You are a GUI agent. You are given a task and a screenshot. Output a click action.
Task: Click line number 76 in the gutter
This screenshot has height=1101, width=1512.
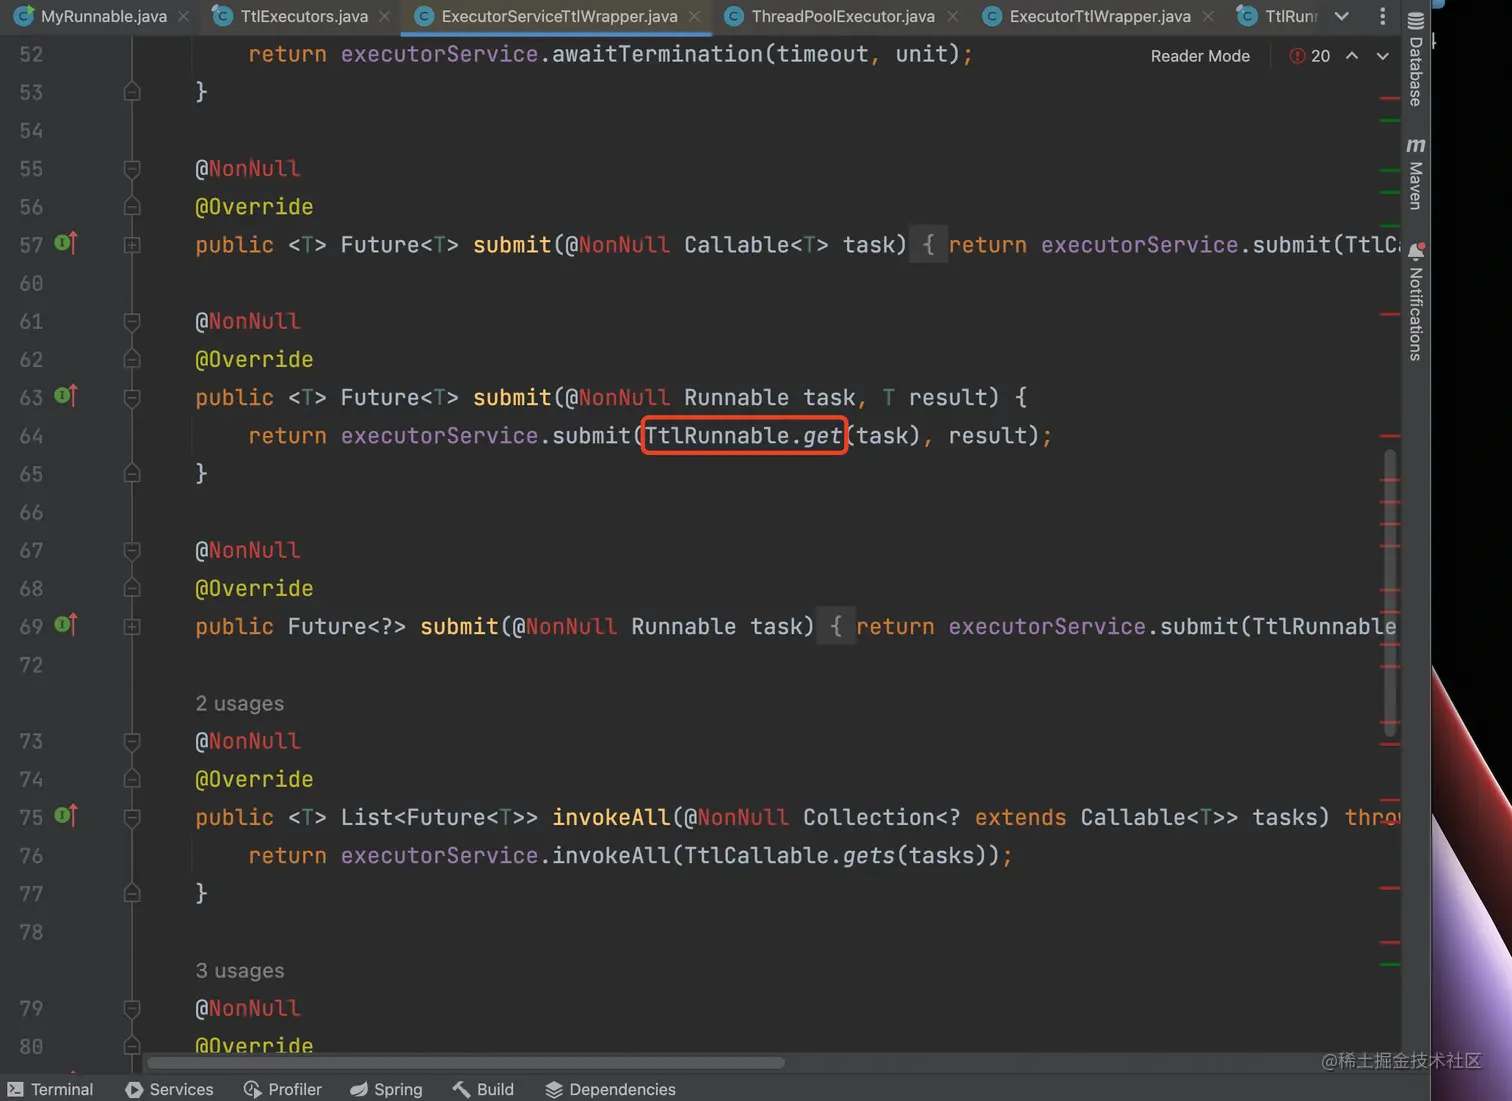pyautogui.click(x=31, y=856)
